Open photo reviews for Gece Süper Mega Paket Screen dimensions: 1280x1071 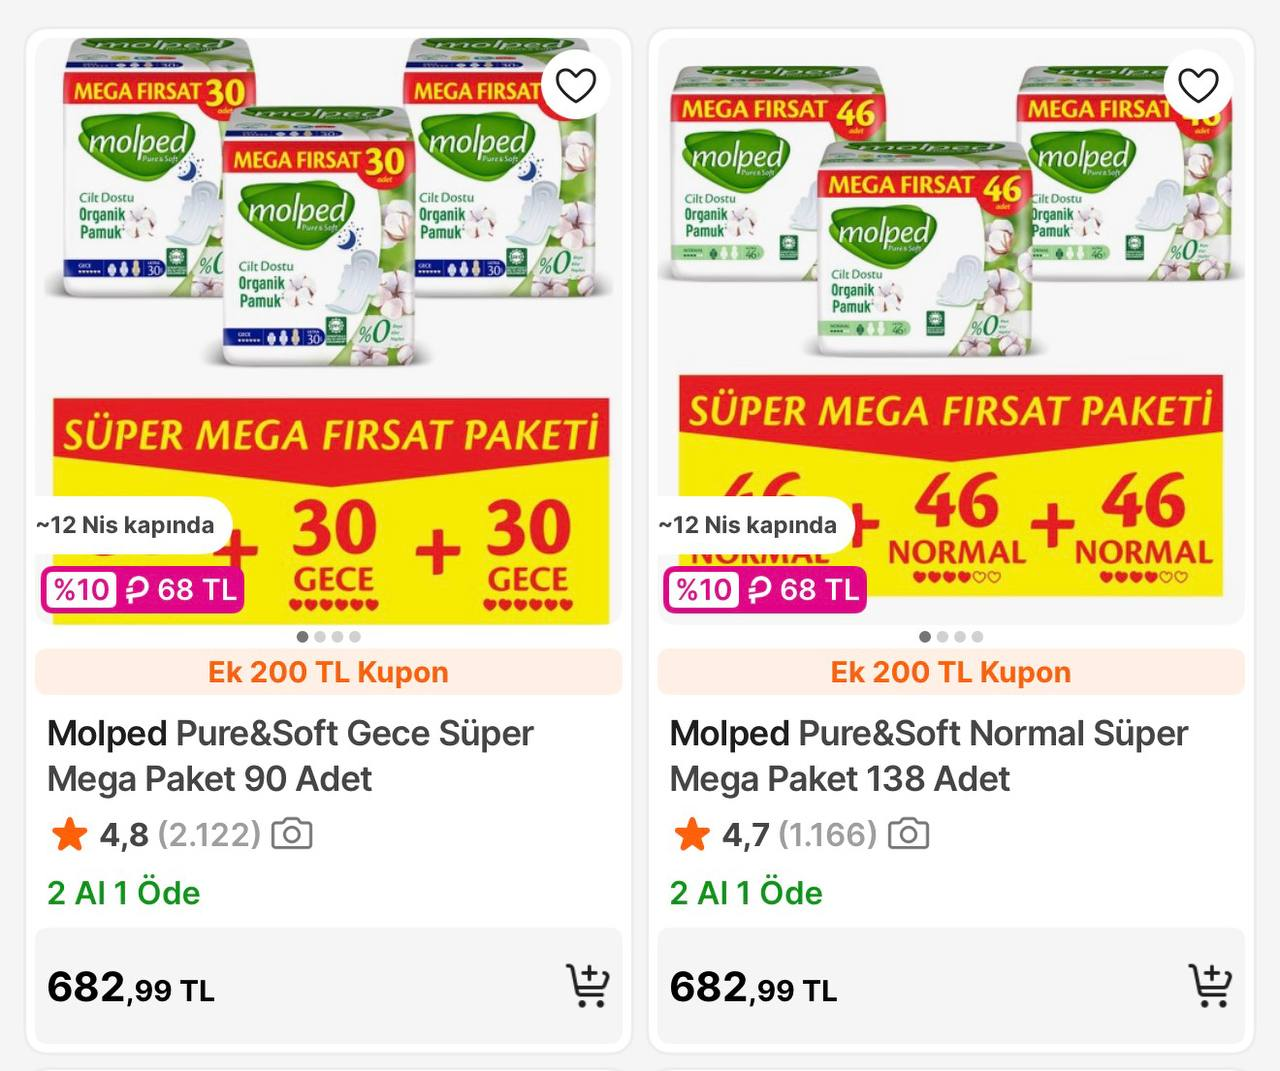tap(292, 834)
